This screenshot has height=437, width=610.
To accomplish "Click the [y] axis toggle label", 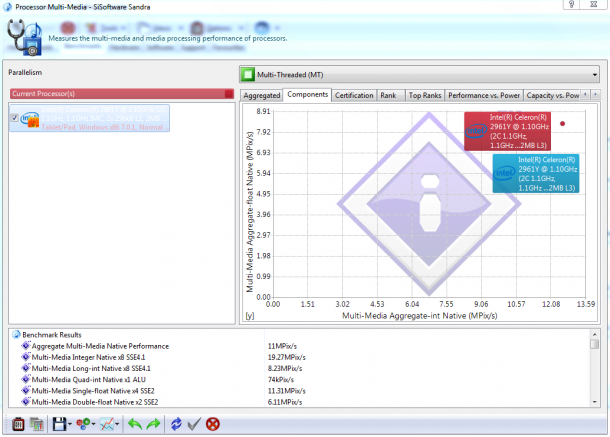I will [250, 316].
